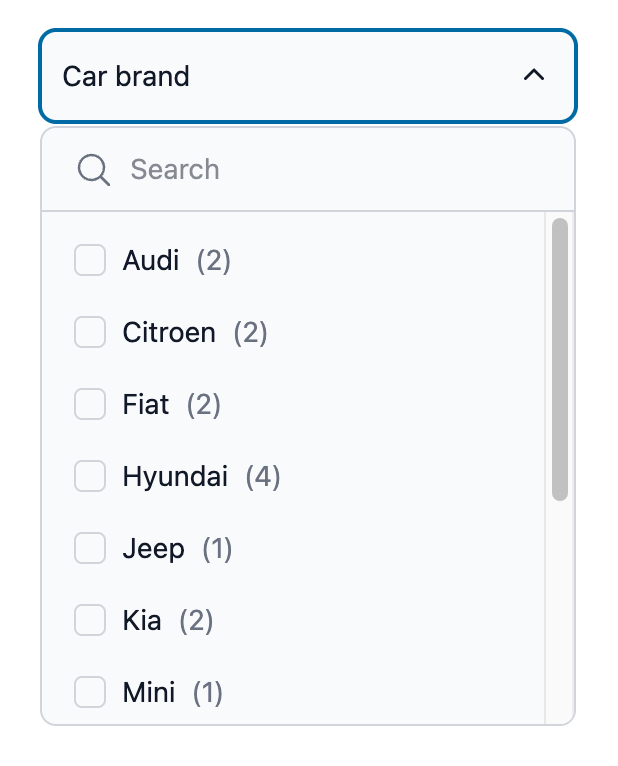Select the Hyundai option label
Viewport: 618px width, 766px height.
(x=175, y=477)
